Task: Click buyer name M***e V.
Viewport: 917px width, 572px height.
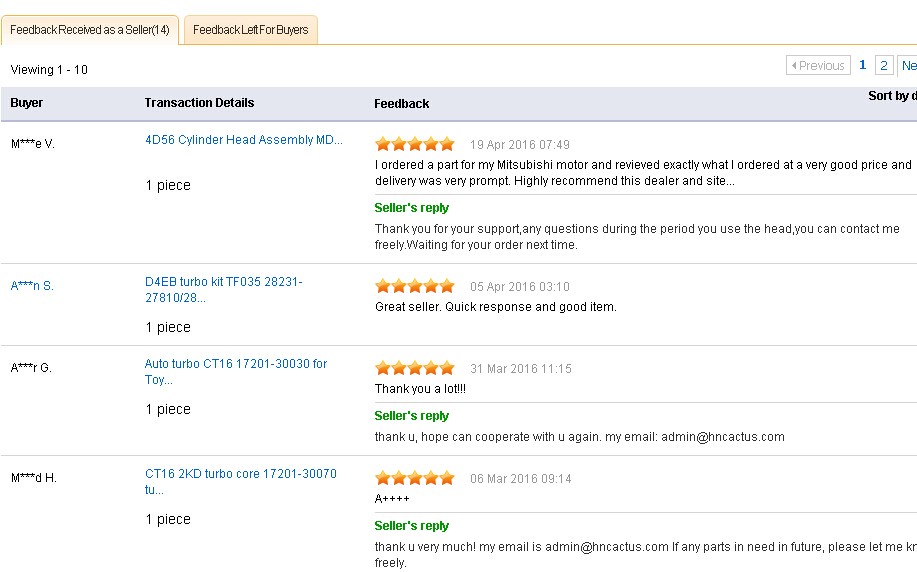Action: pyautogui.click(x=32, y=144)
